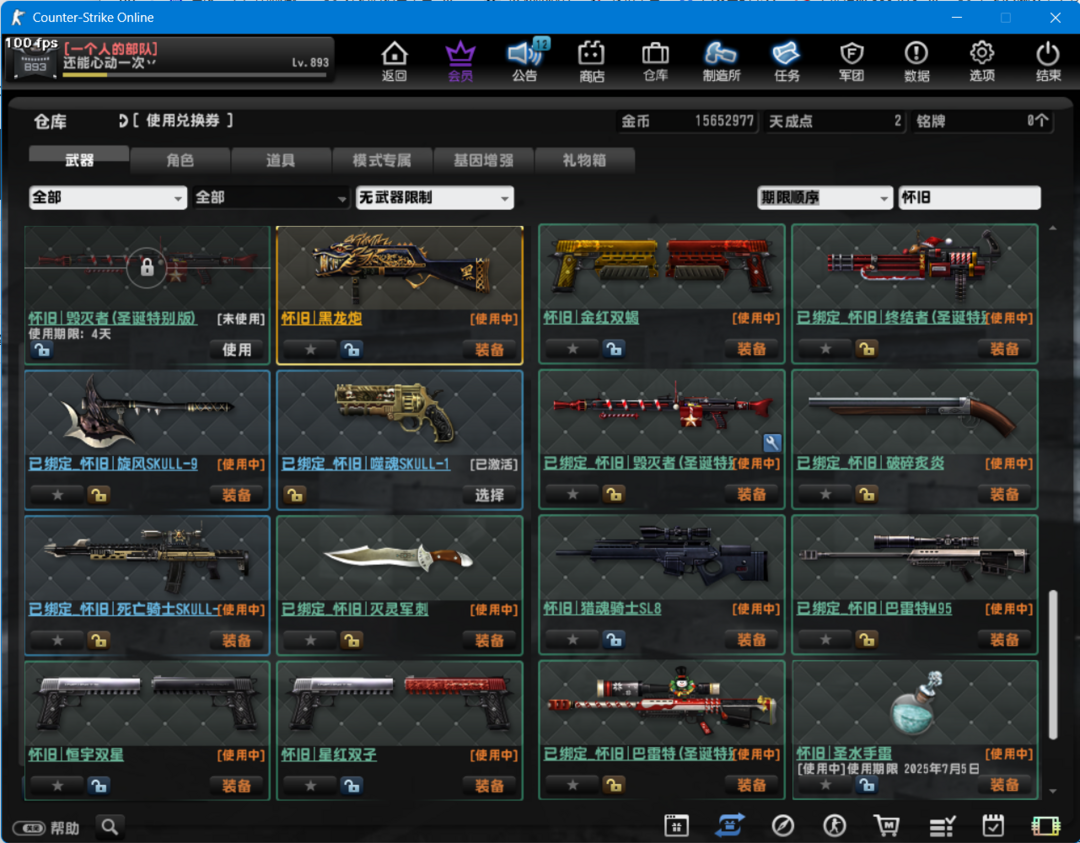Toggle favorite star for 怀旧|猎魂骑士SL8
This screenshot has width=1080, height=843.
tap(572, 640)
